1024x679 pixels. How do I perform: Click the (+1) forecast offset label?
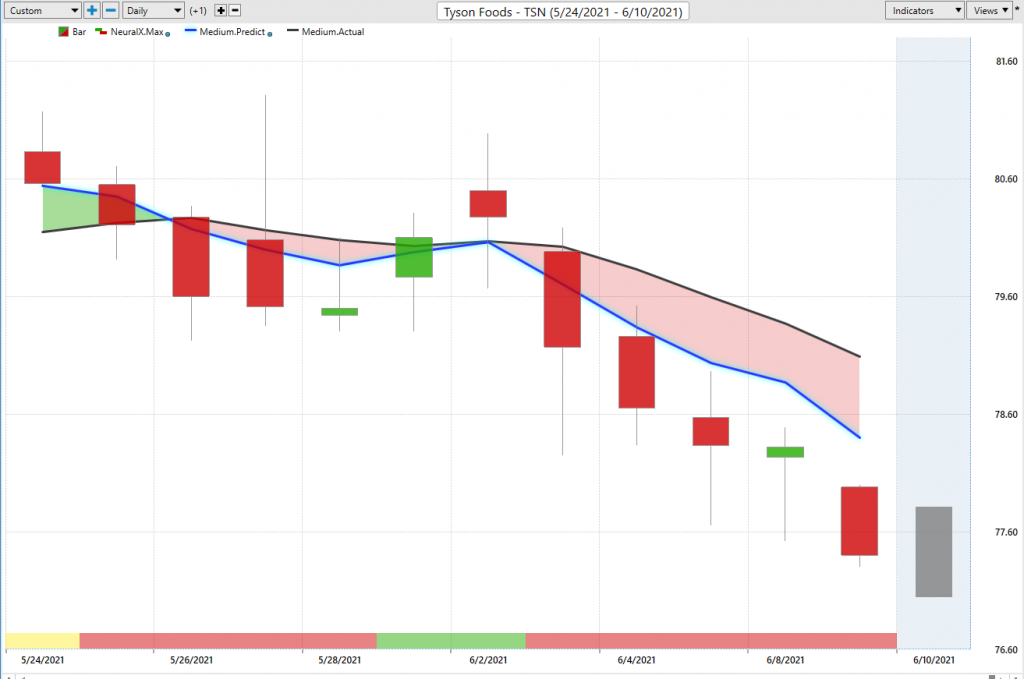(x=198, y=10)
